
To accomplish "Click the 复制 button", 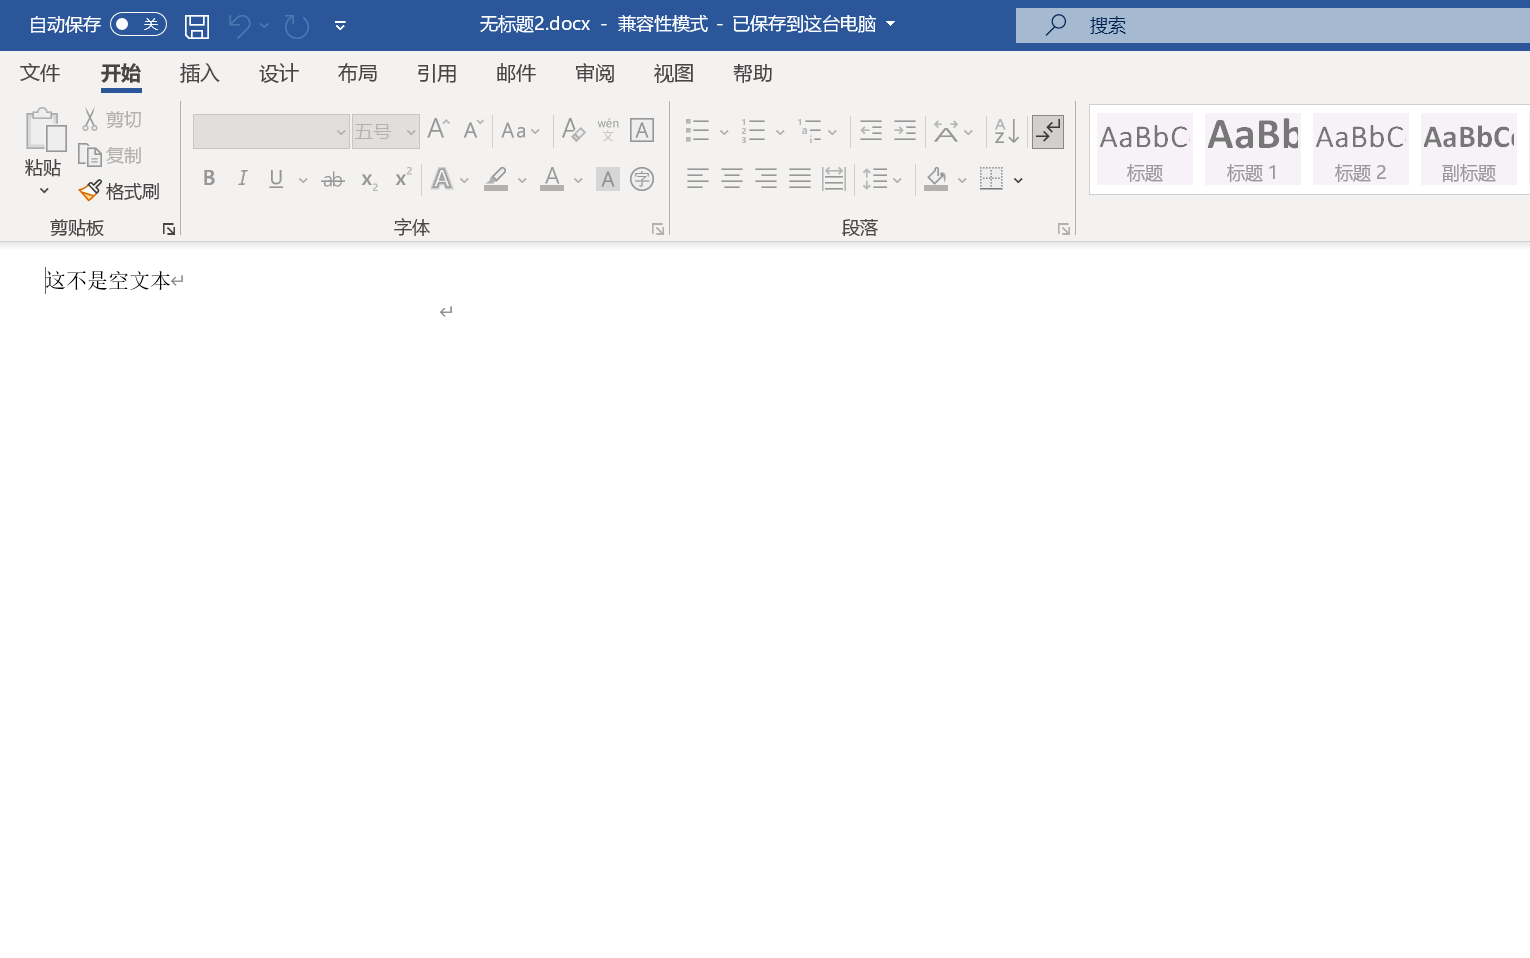I will point(112,156).
